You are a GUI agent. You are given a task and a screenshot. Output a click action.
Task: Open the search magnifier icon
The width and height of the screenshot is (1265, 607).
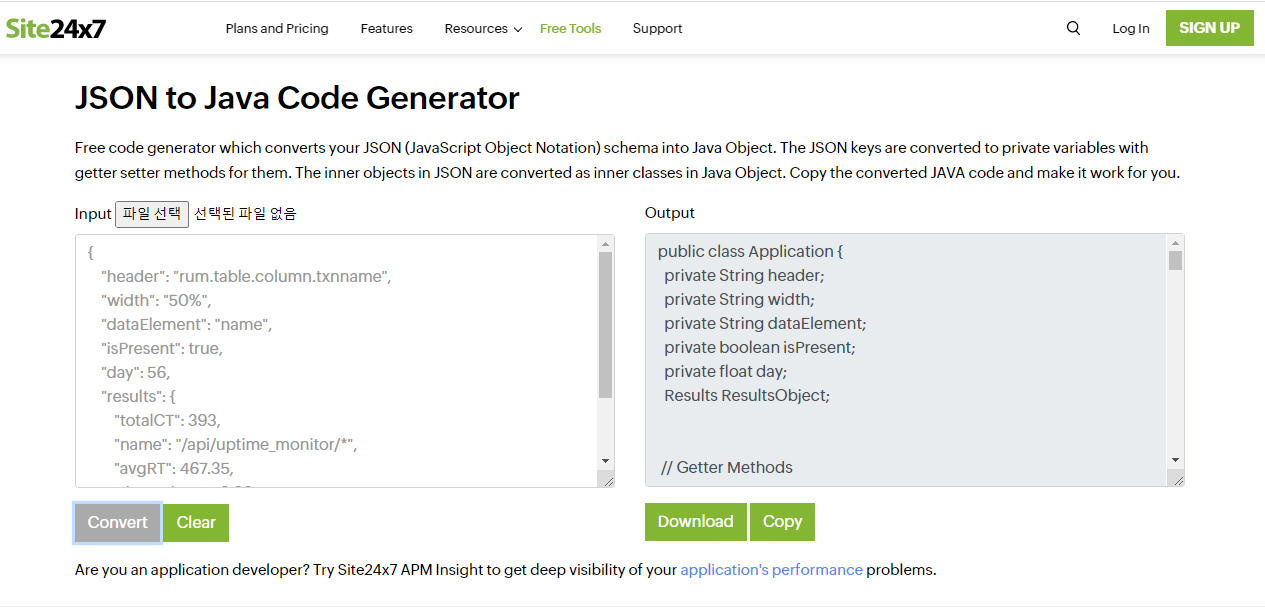click(1073, 28)
